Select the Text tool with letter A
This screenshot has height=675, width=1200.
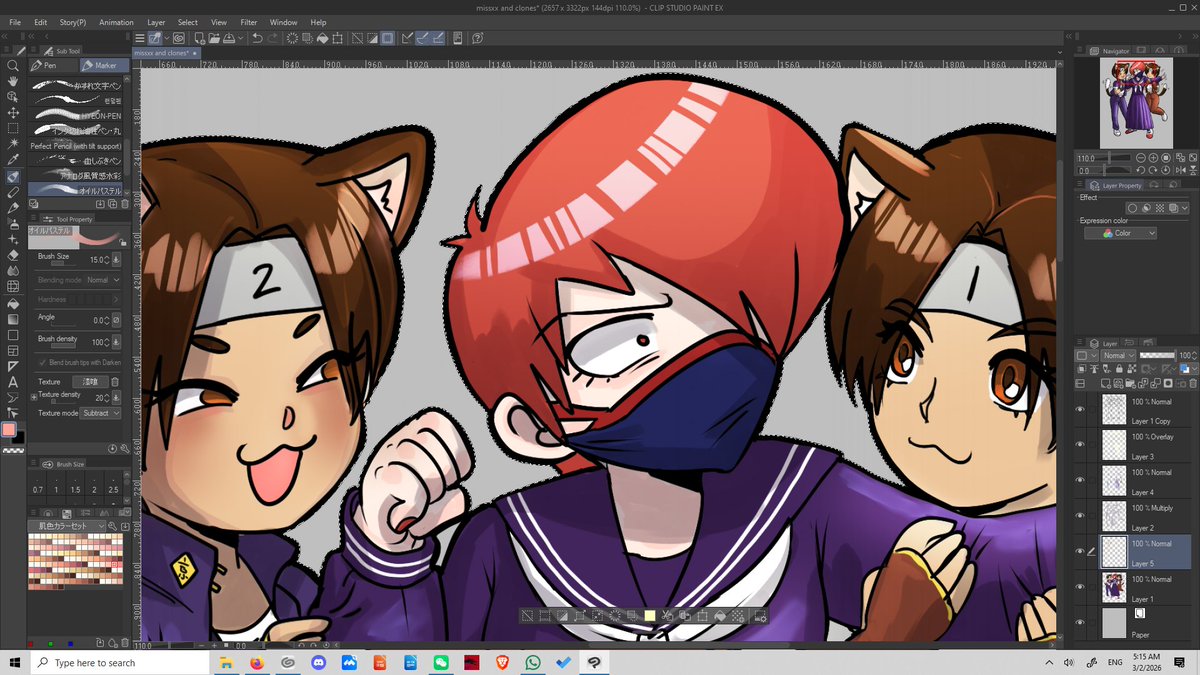click(x=13, y=382)
